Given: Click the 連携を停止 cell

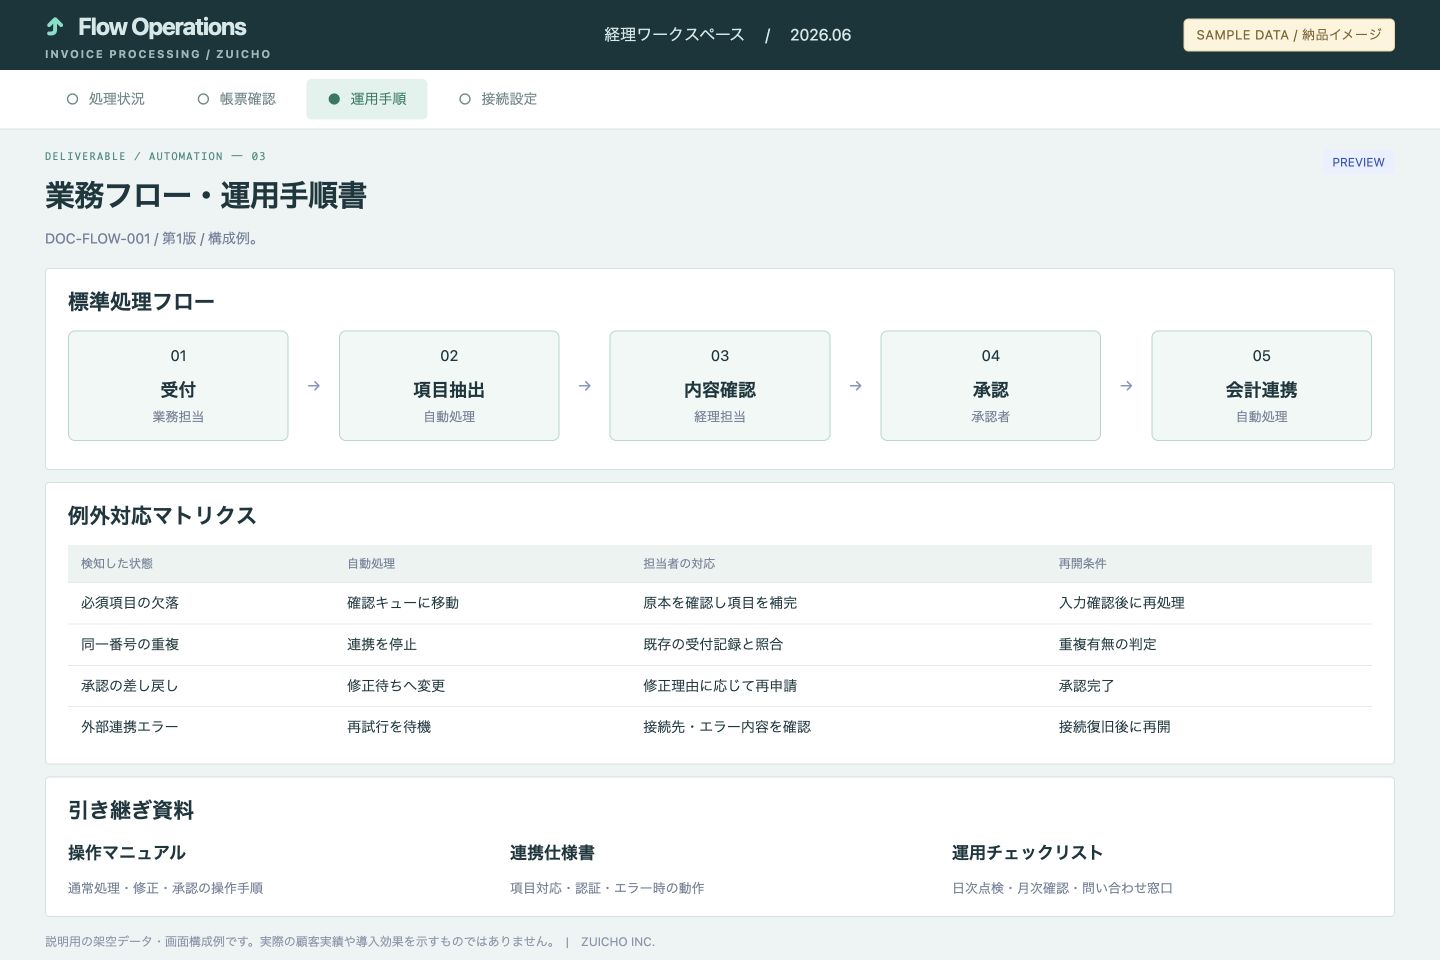Looking at the screenshot, I should tap(382, 645).
